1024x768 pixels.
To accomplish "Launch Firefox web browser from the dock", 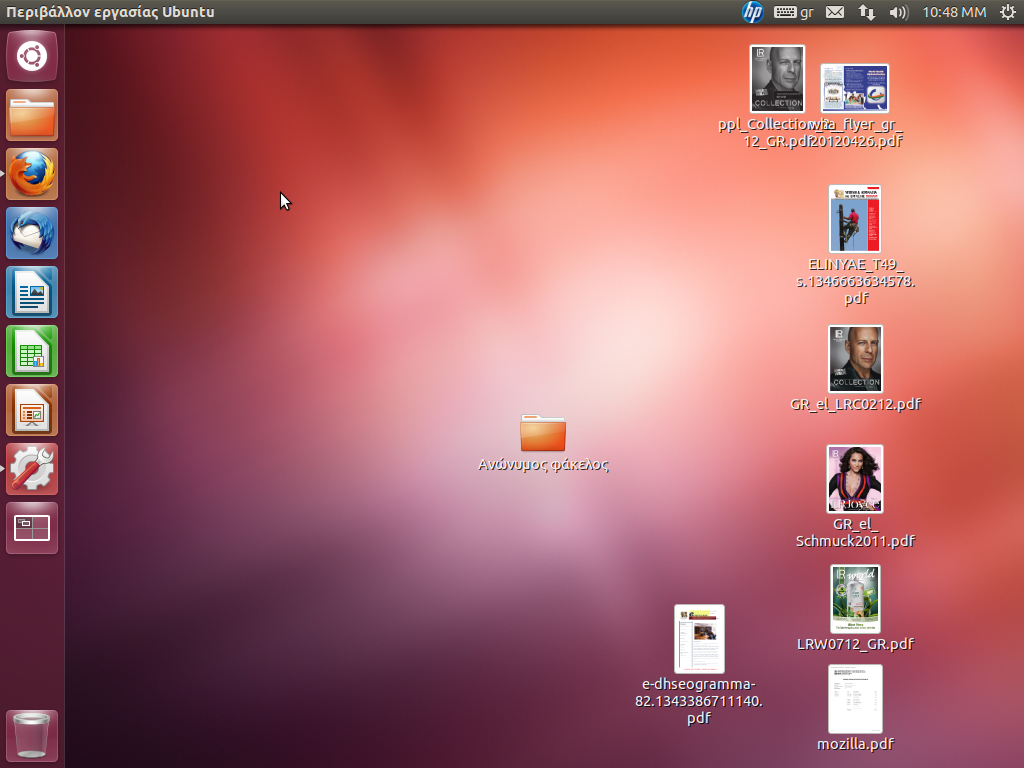I will pyautogui.click(x=32, y=174).
